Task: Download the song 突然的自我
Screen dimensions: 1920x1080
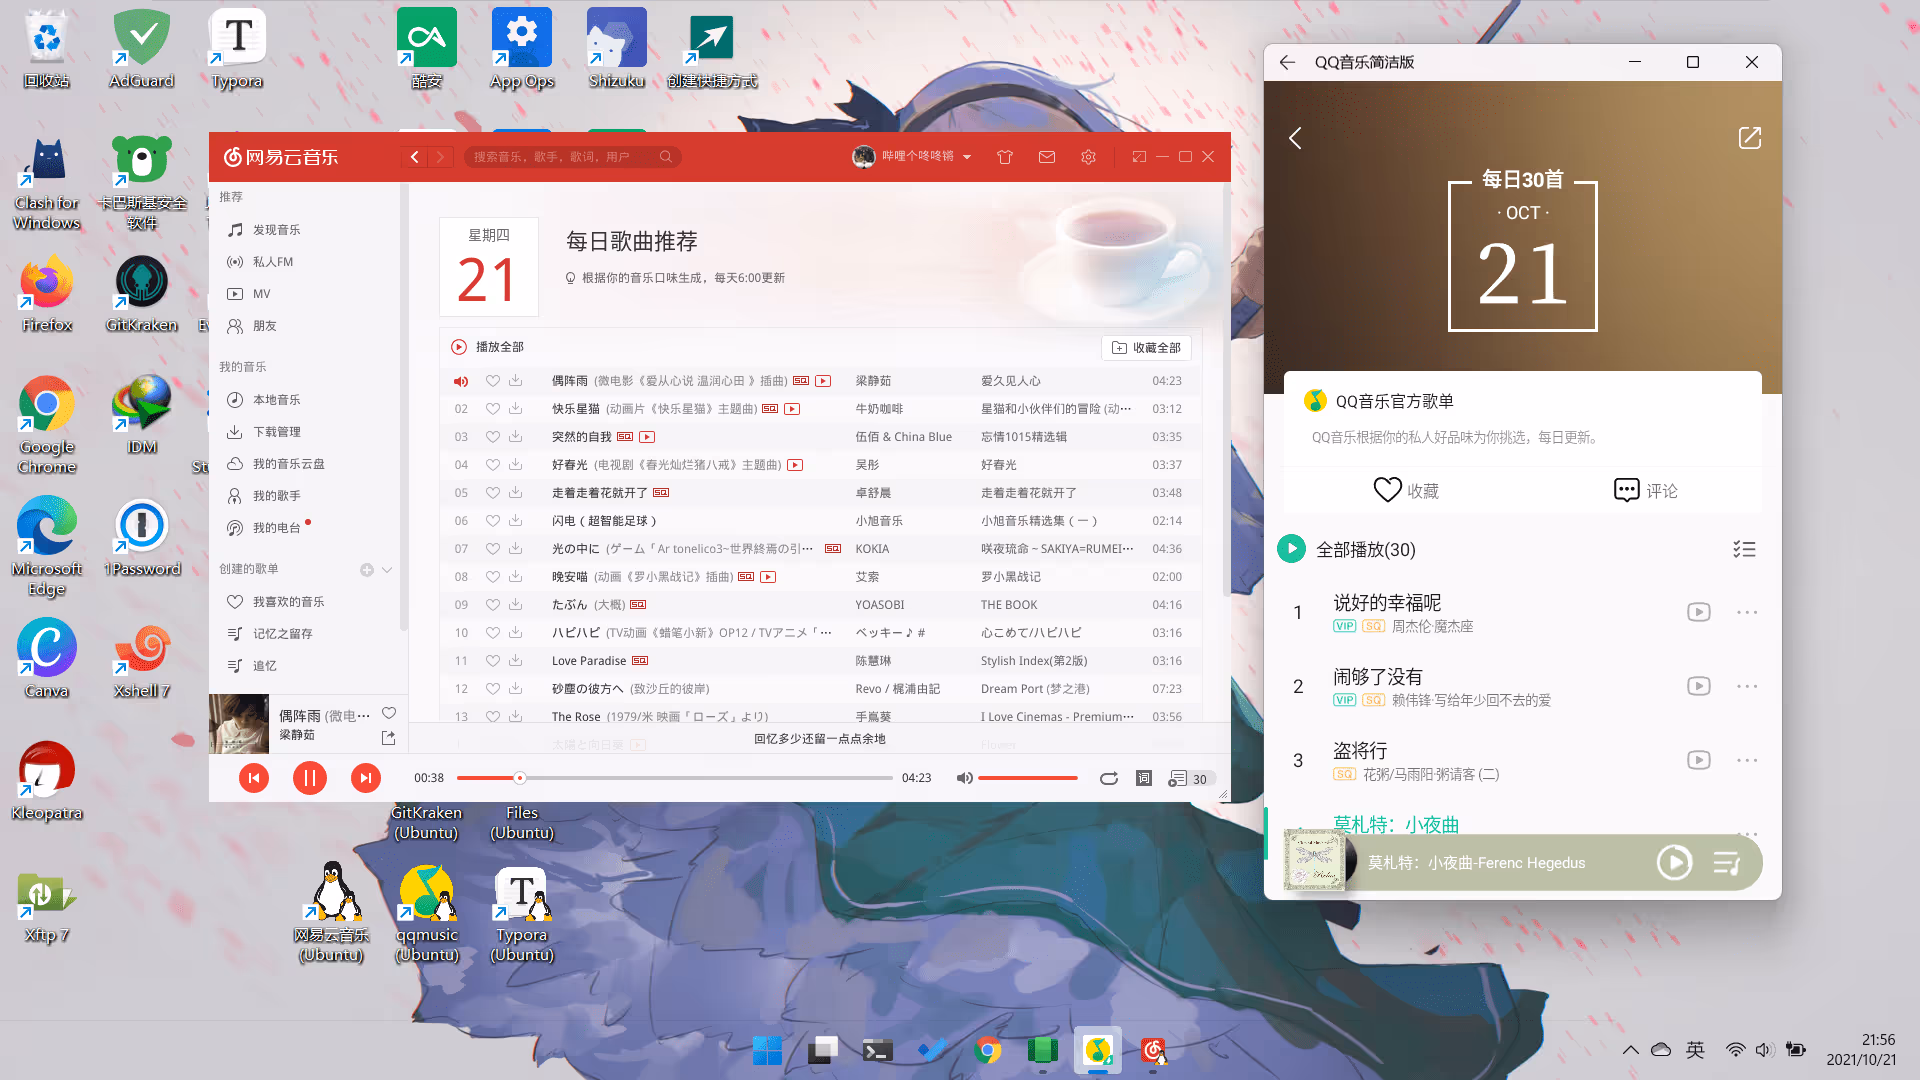Action: click(x=515, y=437)
